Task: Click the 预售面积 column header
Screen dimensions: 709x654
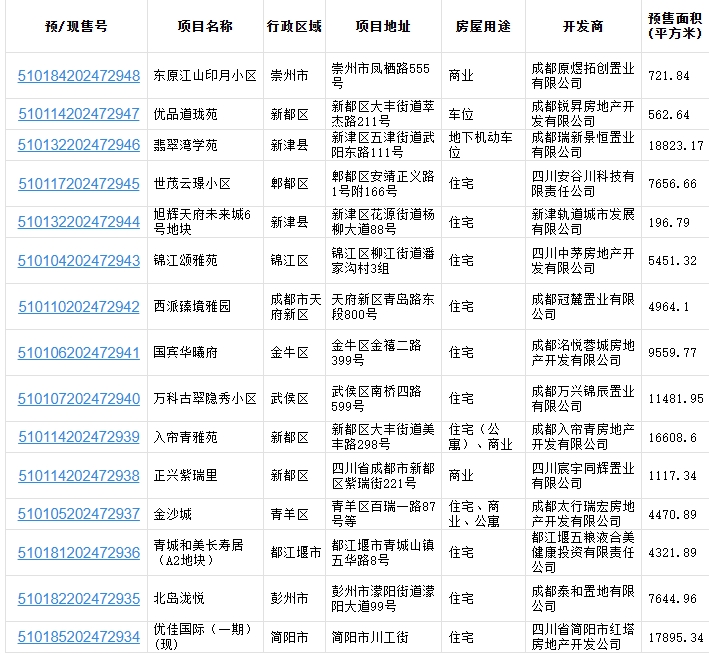Action: pos(675,26)
